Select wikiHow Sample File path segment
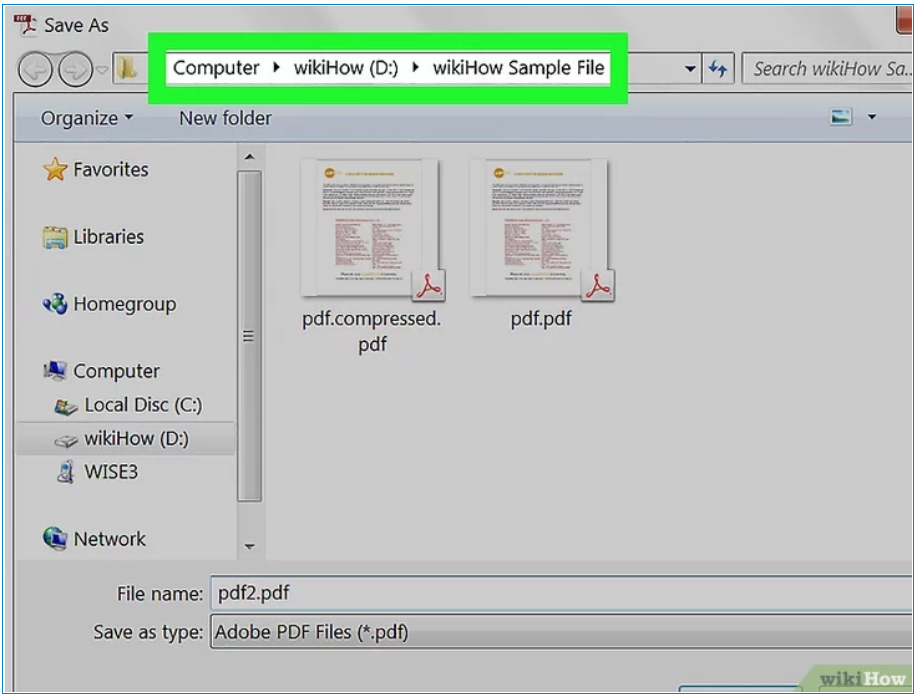The width and height of the screenshot is (915, 696). (x=518, y=68)
